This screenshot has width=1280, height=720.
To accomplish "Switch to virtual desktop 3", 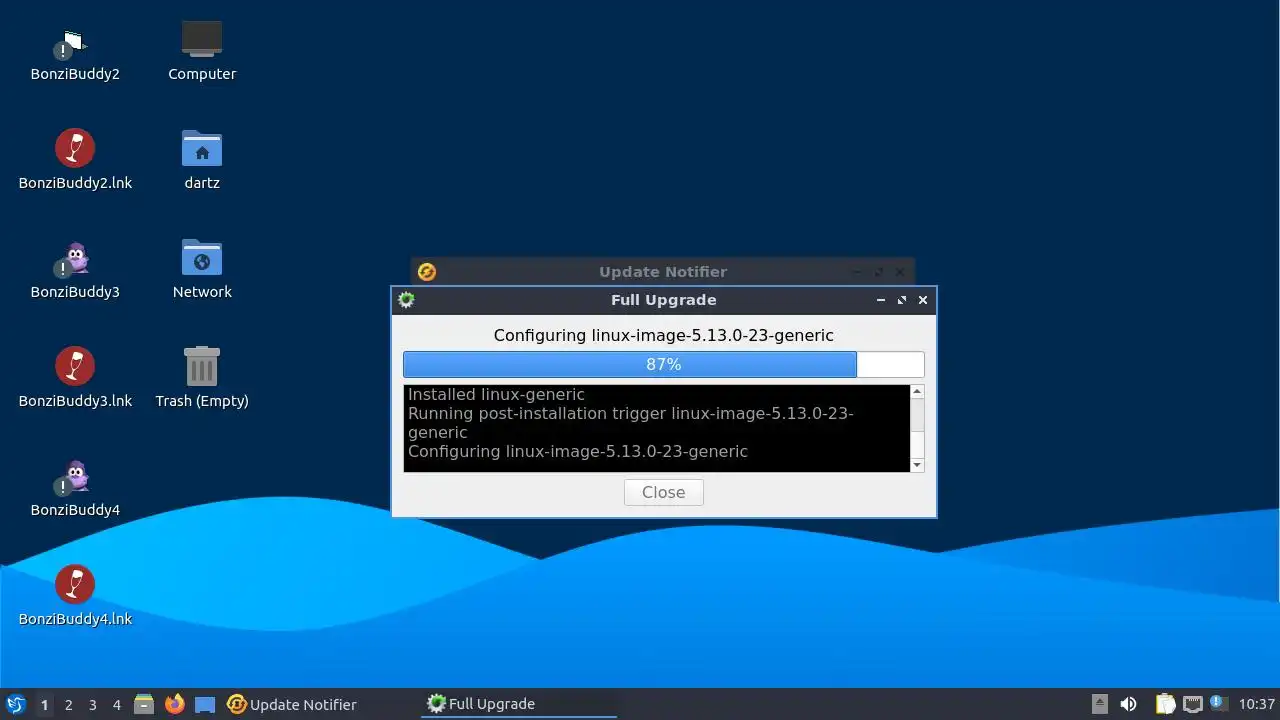I will point(92,704).
